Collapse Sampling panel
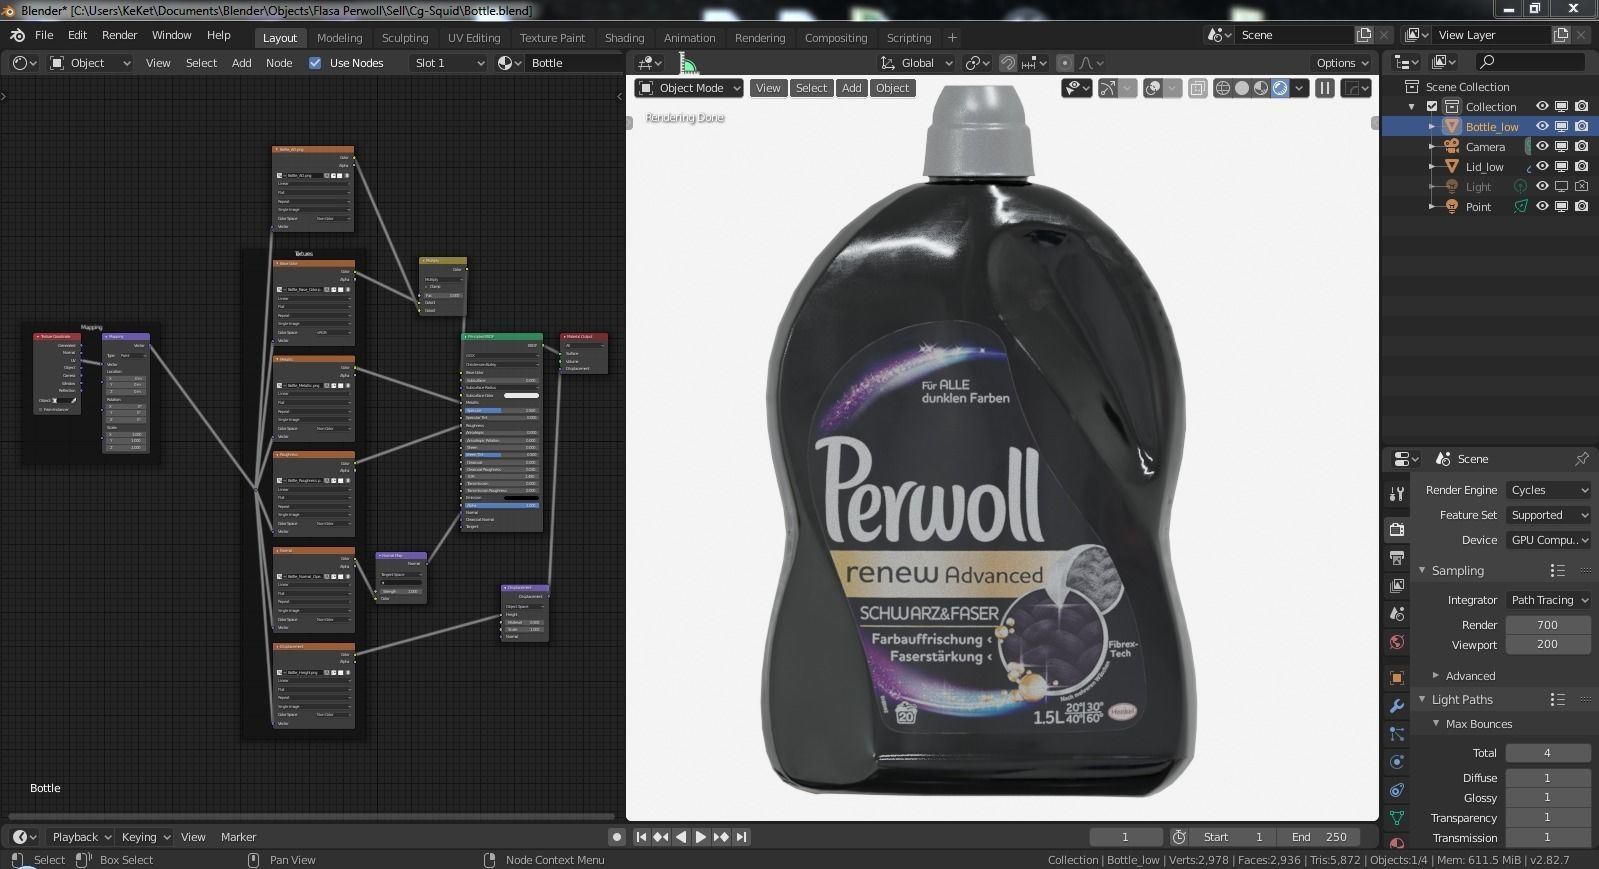Image resolution: width=1599 pixels, height=869 pixels. click(x=1422, y=571)
